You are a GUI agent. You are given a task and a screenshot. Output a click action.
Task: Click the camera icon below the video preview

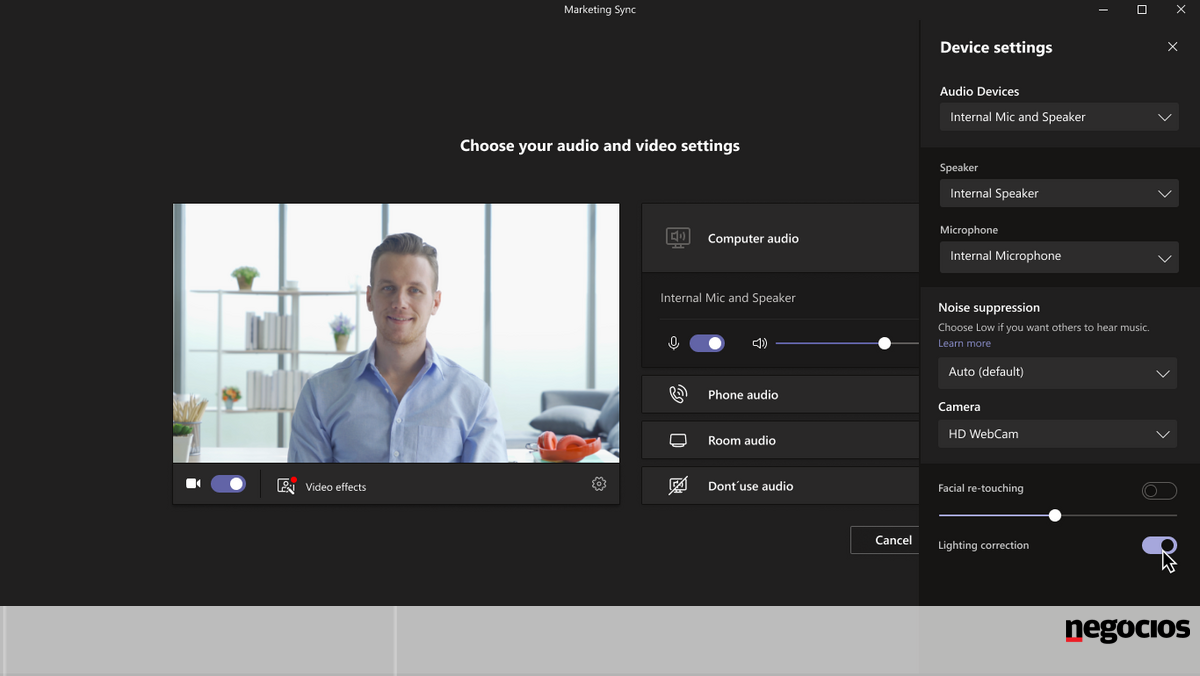click(193, 484)
